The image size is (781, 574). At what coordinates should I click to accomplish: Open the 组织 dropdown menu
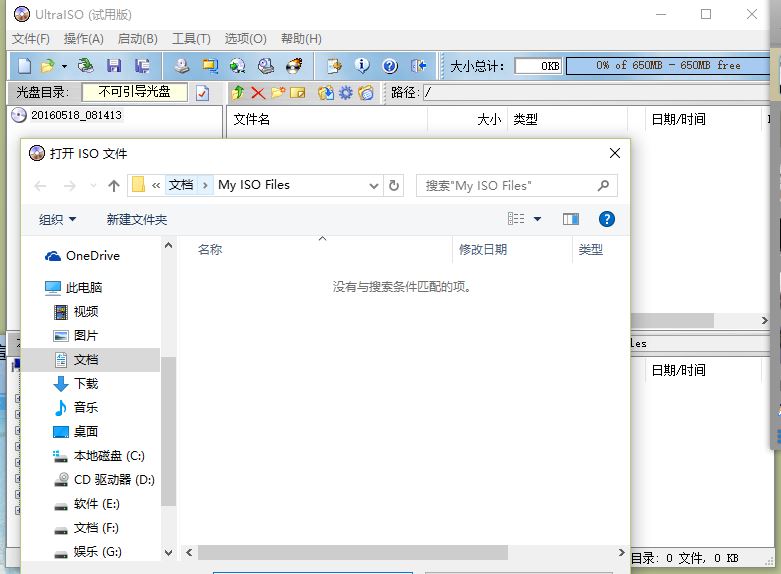(x=57, y=219)
